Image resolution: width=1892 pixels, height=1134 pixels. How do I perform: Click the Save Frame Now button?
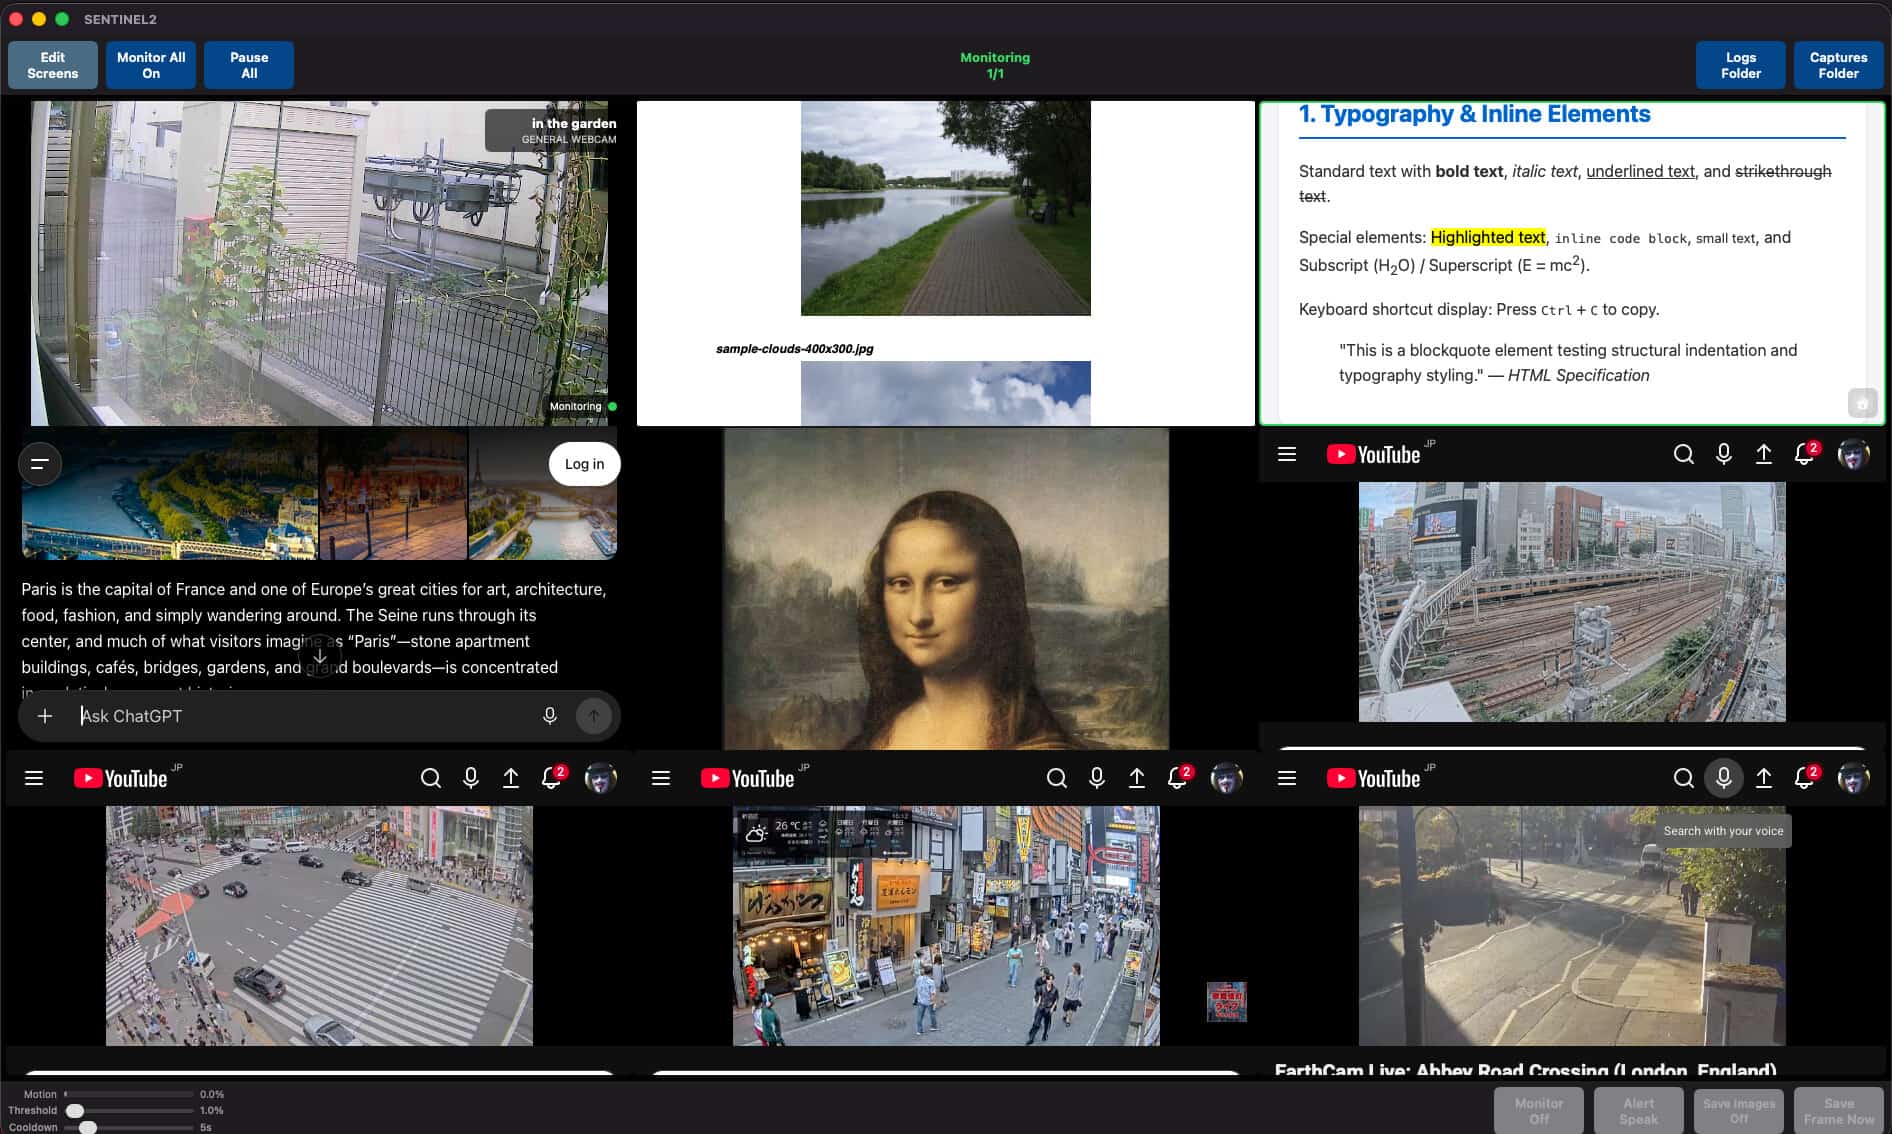[1839, 1110]
